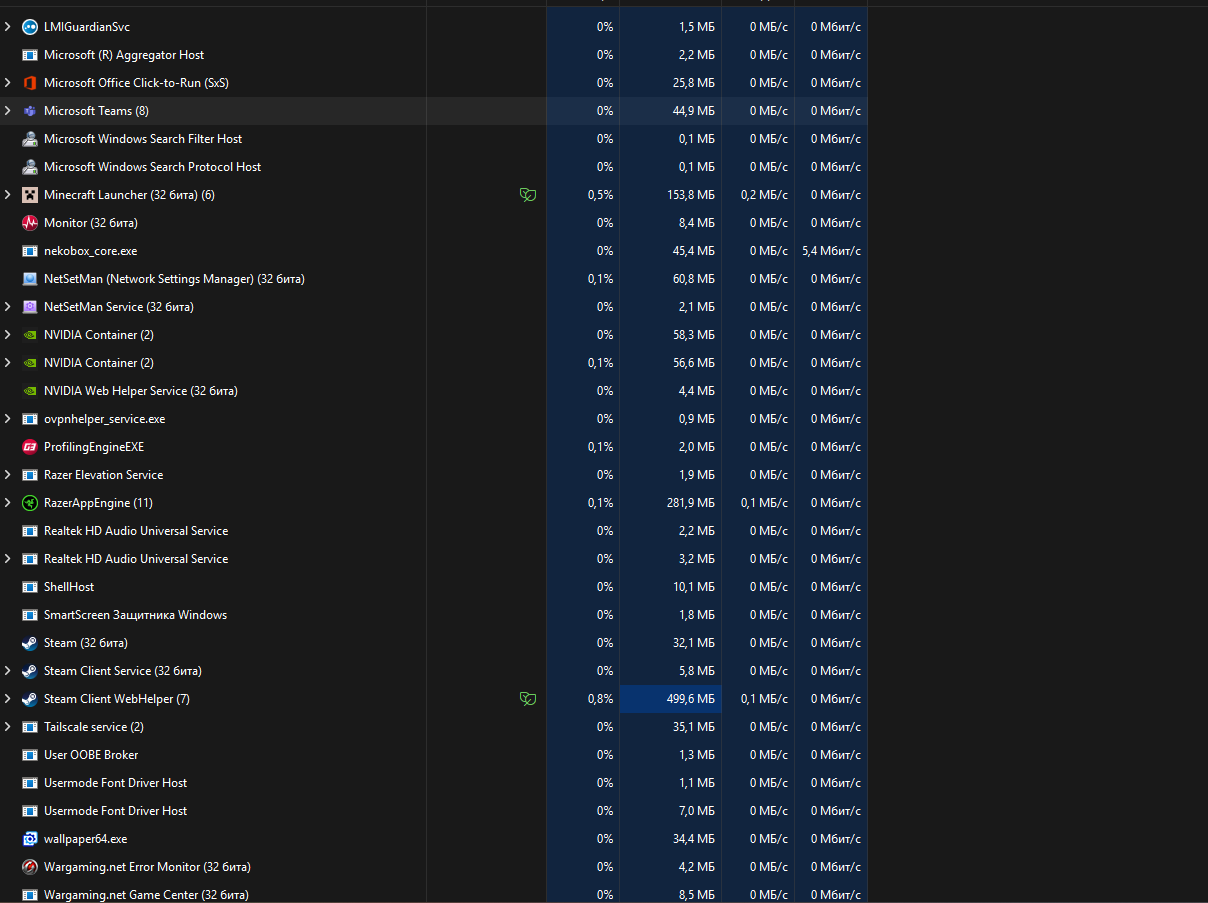Click the Microsoft Teams app icon
The height and width of the screenshot is (903, 1208).
click(30, 111)
